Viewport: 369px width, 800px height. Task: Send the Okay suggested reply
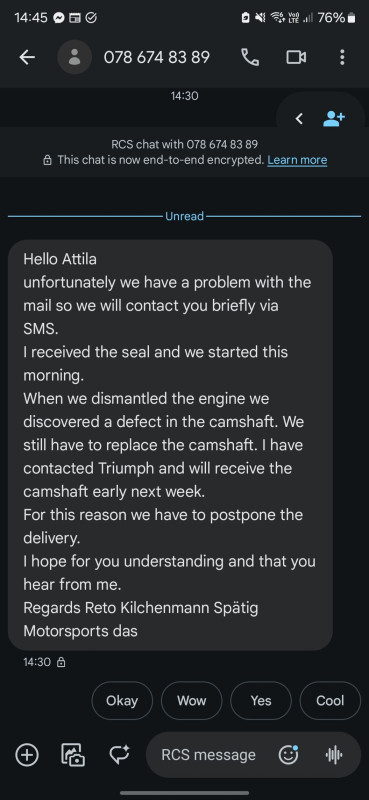click(x=122, y=701)
